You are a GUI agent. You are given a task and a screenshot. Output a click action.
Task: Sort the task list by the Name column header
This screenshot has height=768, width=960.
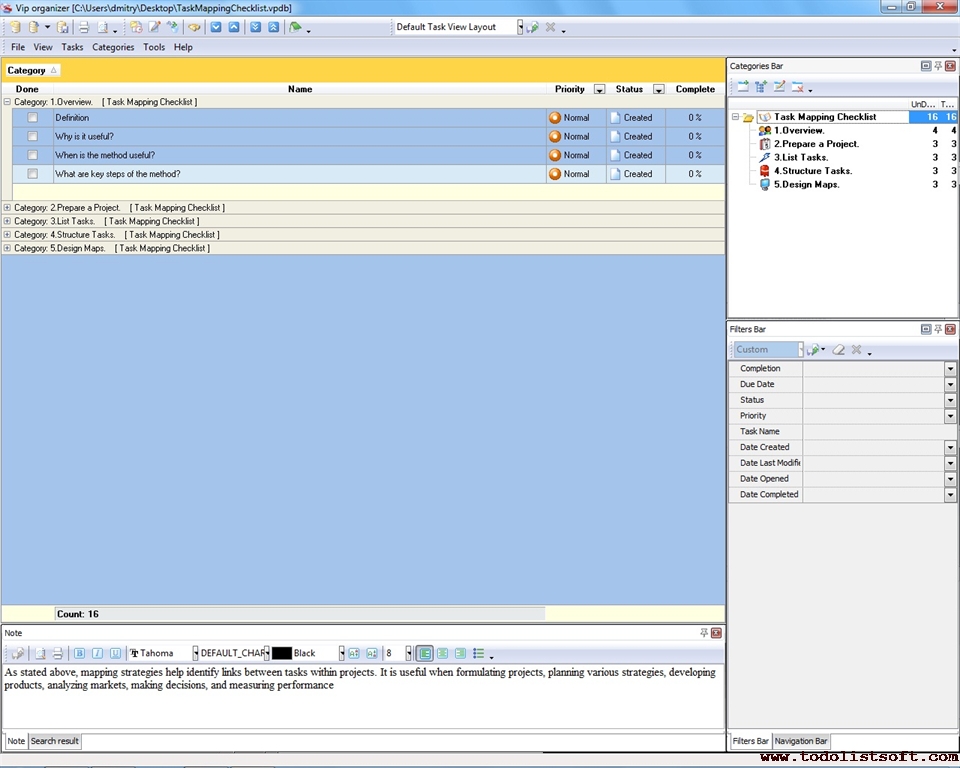pyautogui.click(x=300, y=89)
